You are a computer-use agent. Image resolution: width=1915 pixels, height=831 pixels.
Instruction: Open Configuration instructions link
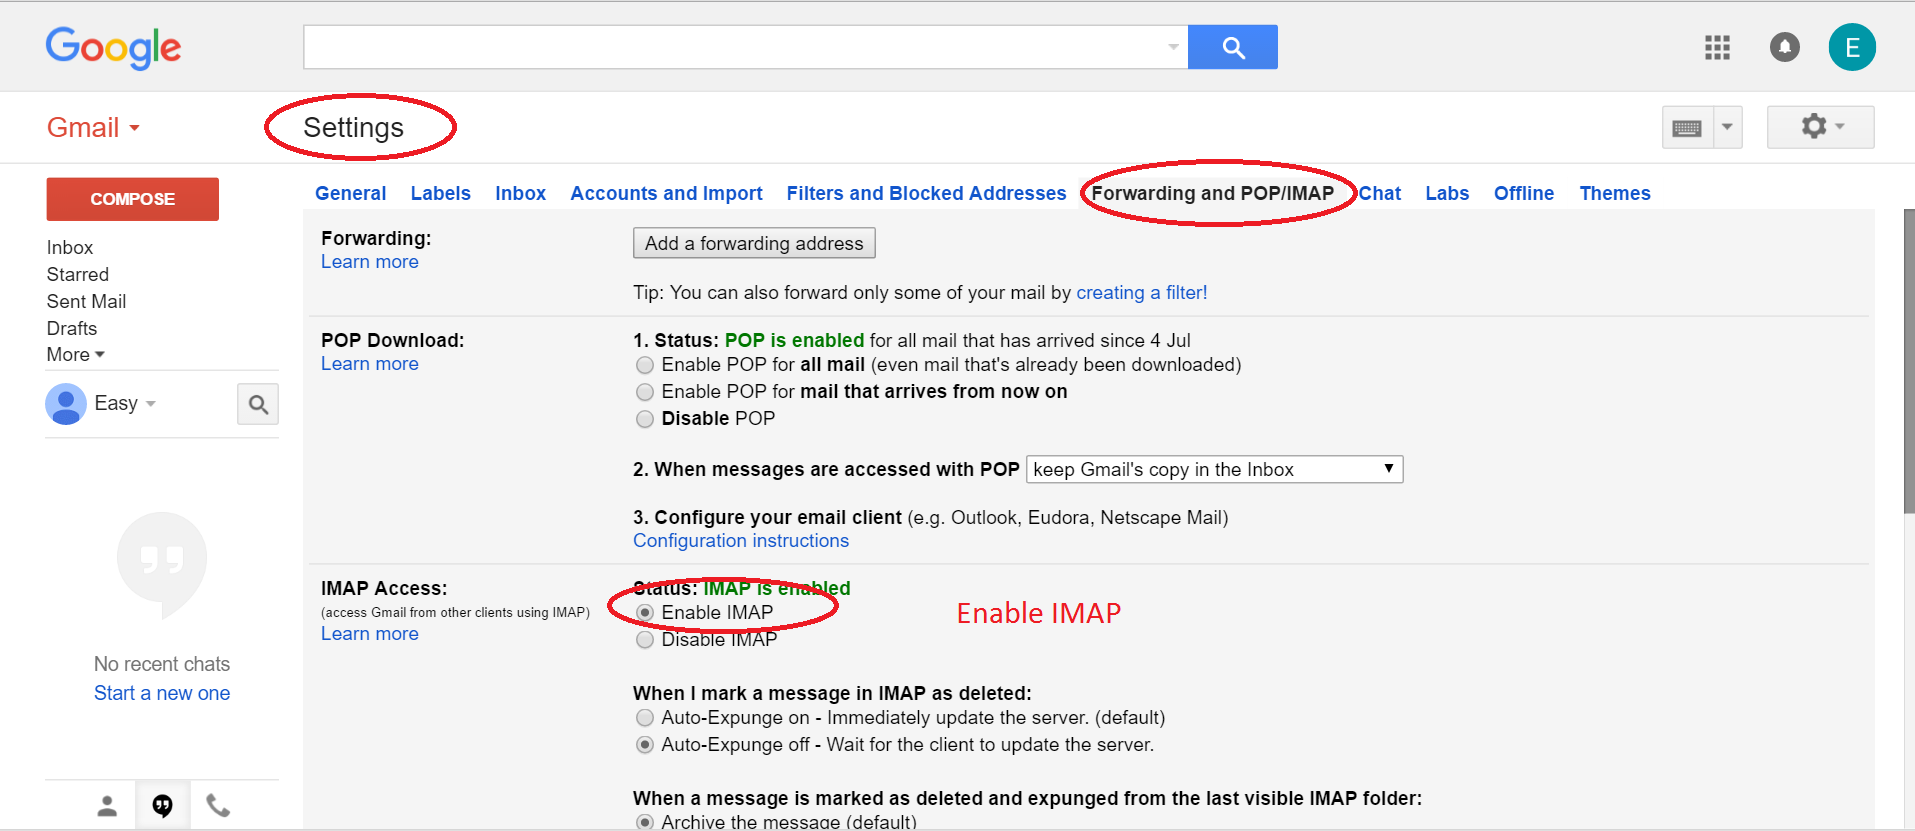[x=741, y=541]
